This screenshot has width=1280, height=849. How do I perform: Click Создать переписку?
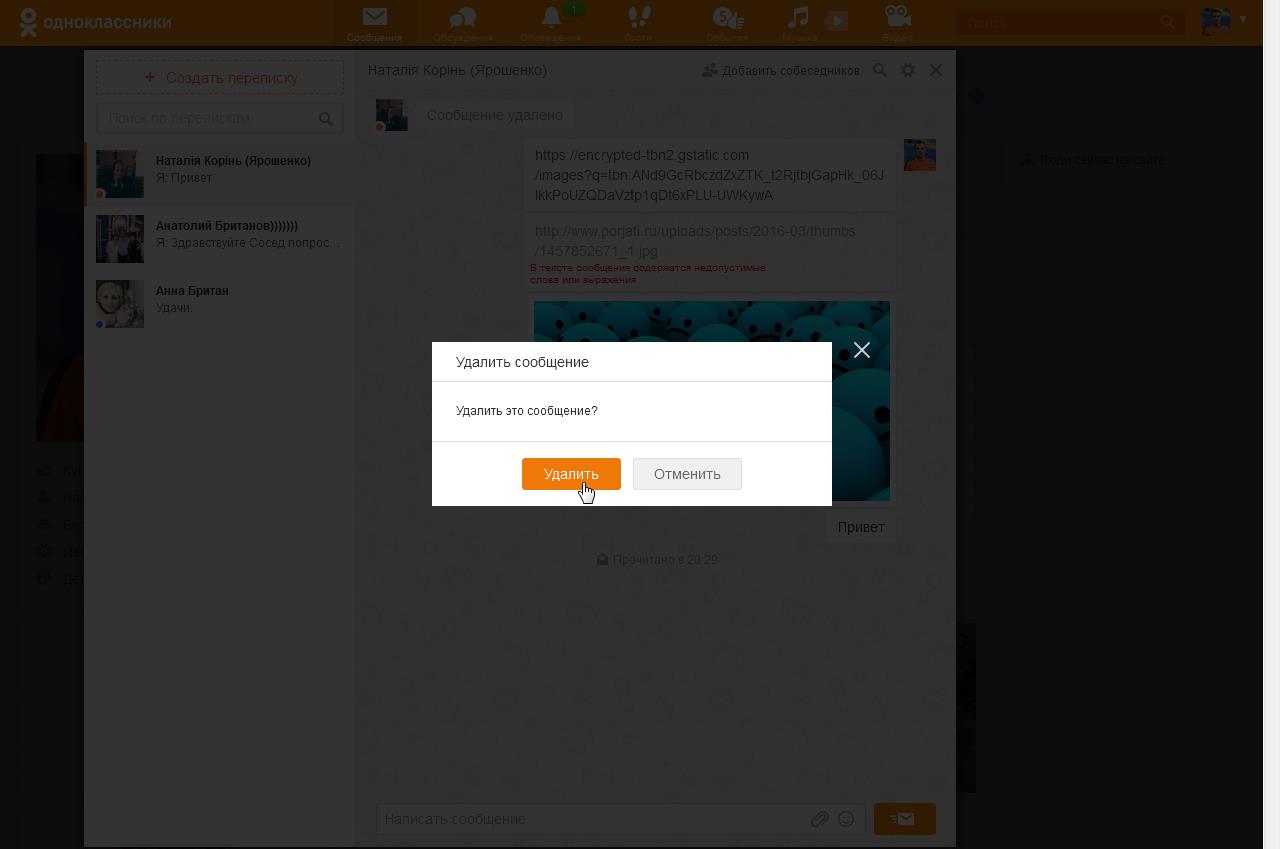click(220, 77)
